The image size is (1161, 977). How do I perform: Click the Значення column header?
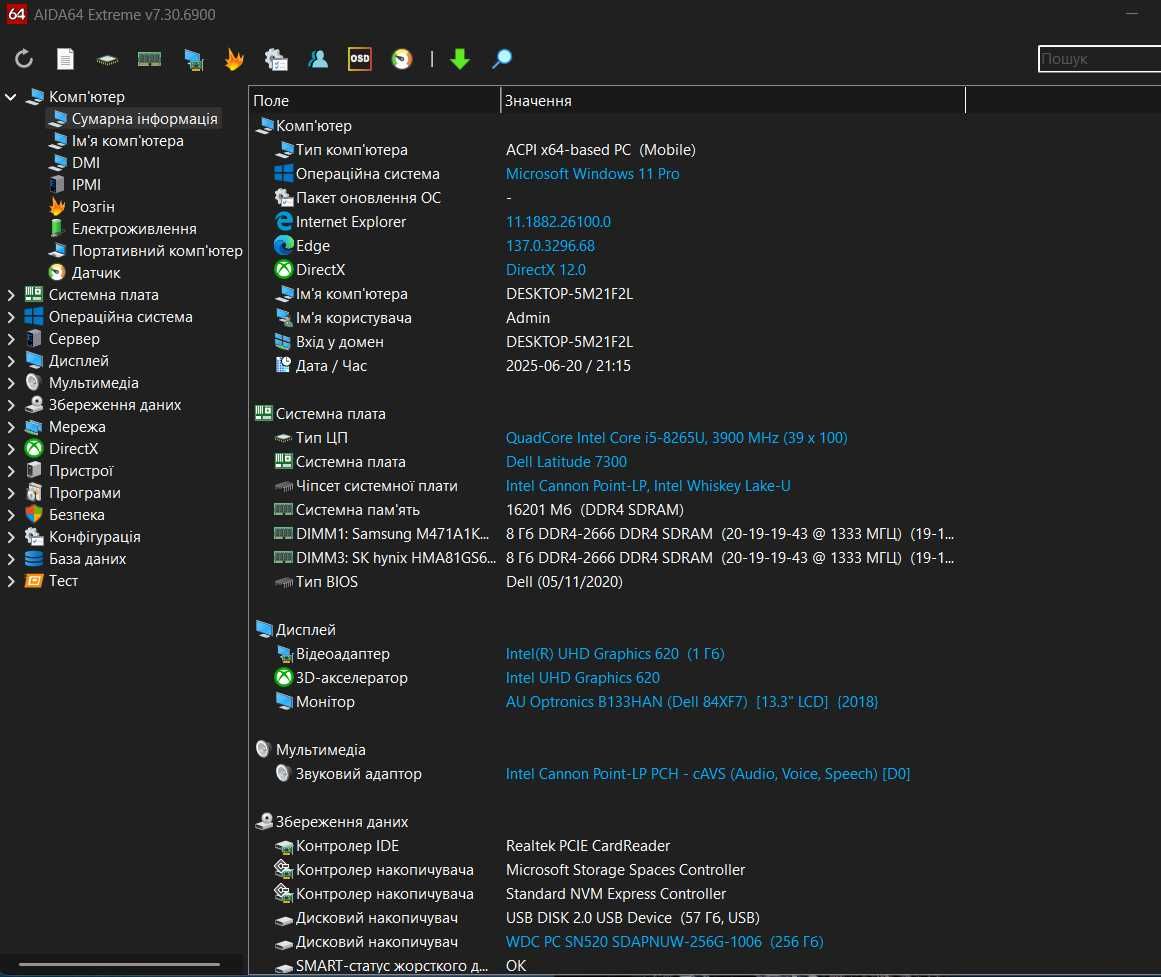(x=733, y=101)
